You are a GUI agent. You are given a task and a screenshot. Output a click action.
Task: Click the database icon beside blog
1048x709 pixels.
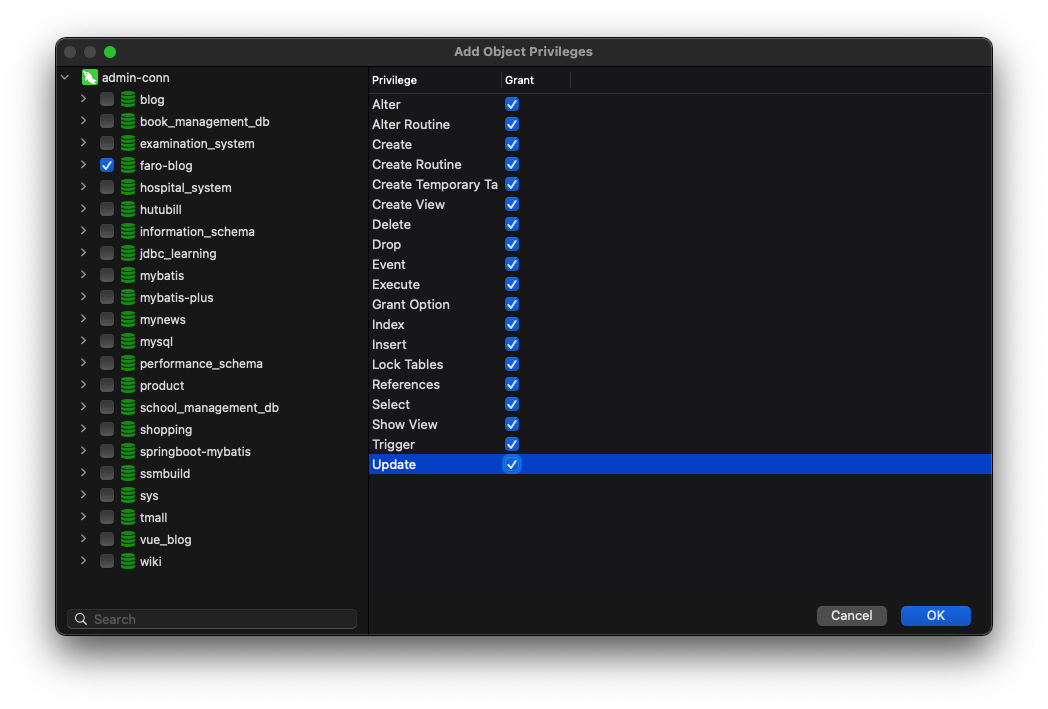pos(127,99)
